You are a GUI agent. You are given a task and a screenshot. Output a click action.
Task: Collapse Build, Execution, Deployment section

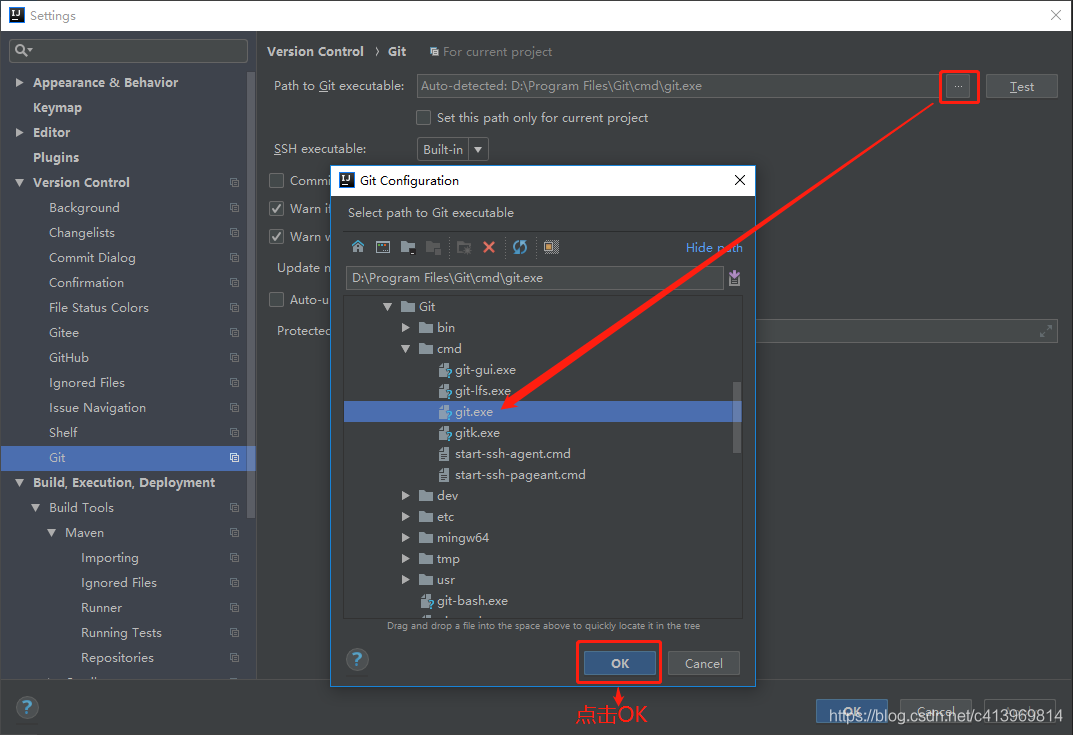[19, 482]
